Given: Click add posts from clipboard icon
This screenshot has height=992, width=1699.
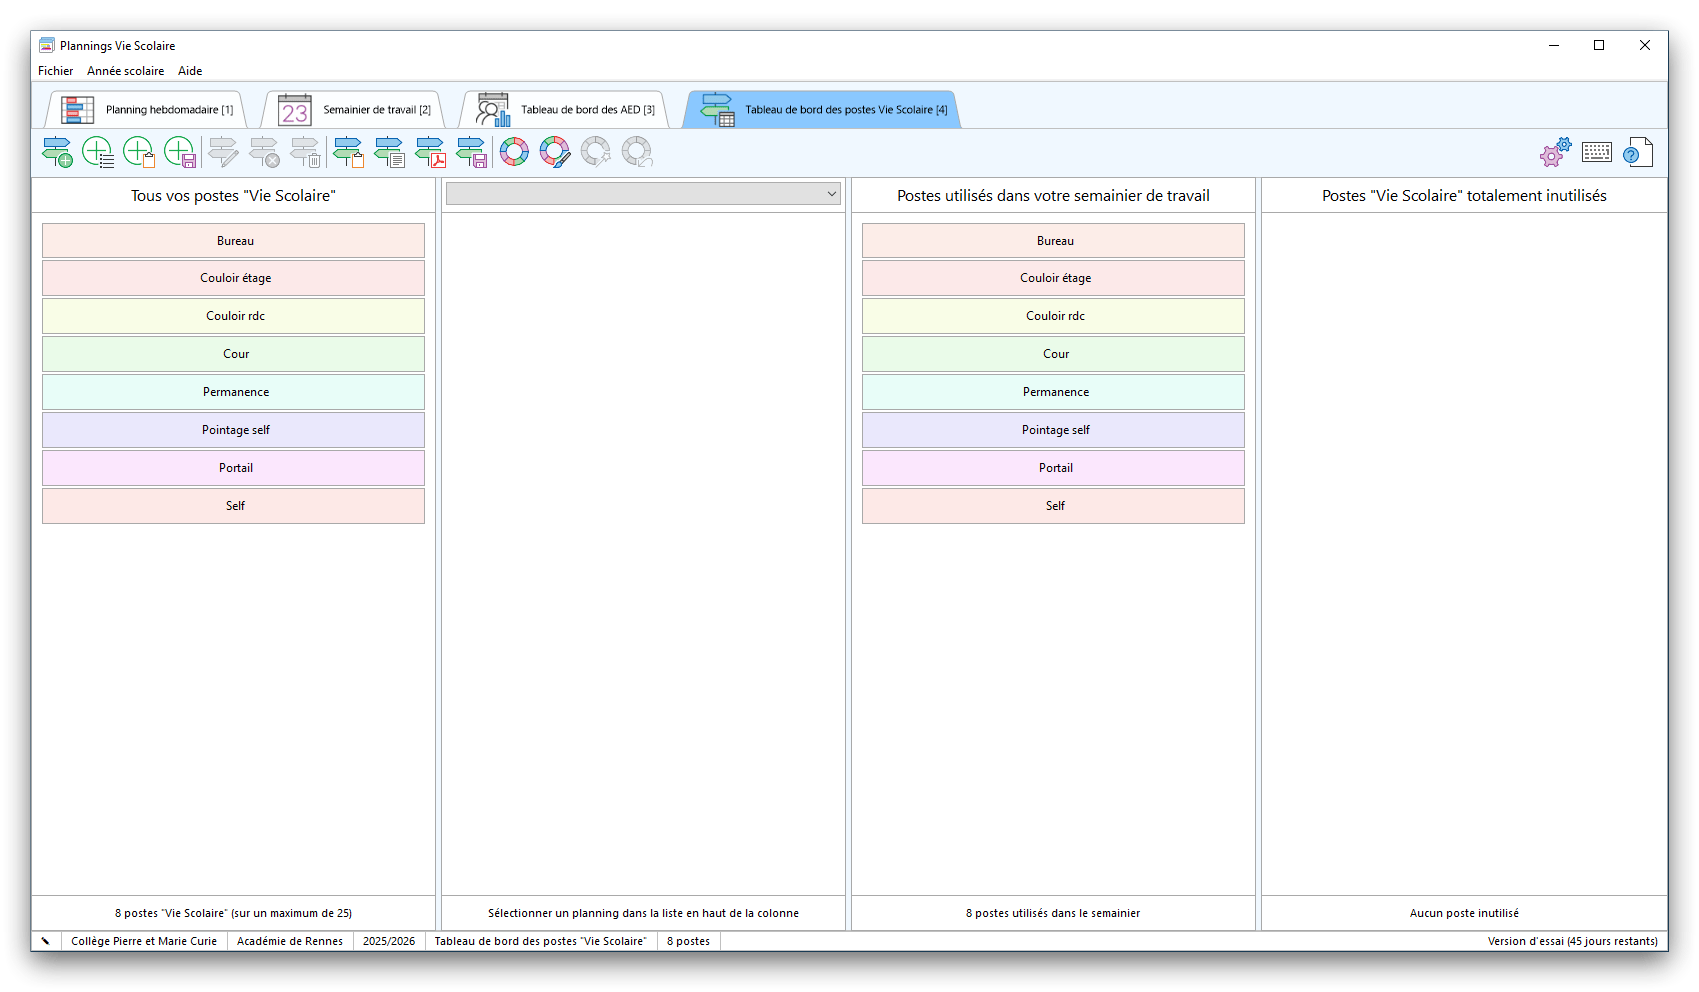Looking at the screenshot, I should click(139, 152).
